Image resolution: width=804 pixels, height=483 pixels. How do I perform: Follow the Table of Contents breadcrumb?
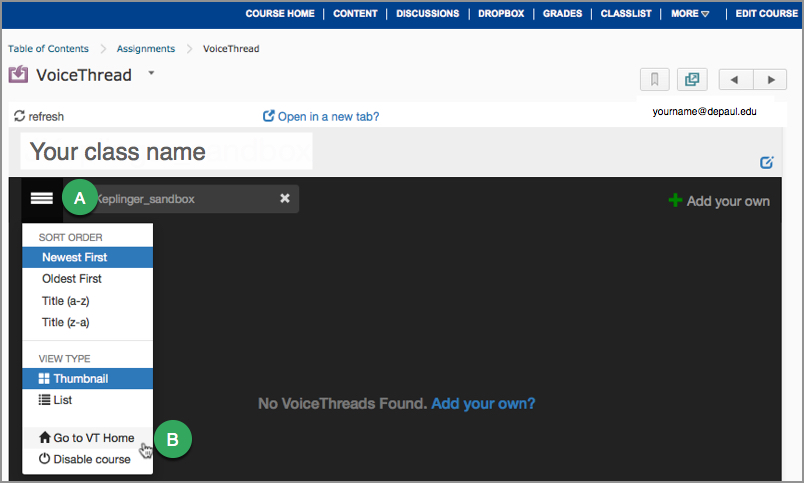[x=48, y=49]
